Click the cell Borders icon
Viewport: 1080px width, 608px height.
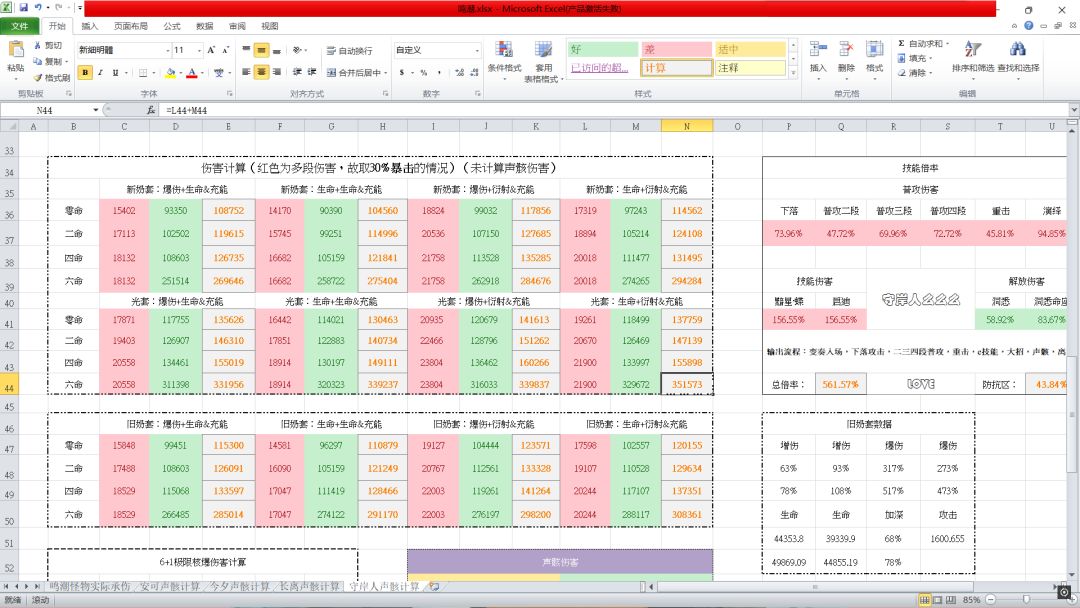pyautogui.click(x=143, y=72)
